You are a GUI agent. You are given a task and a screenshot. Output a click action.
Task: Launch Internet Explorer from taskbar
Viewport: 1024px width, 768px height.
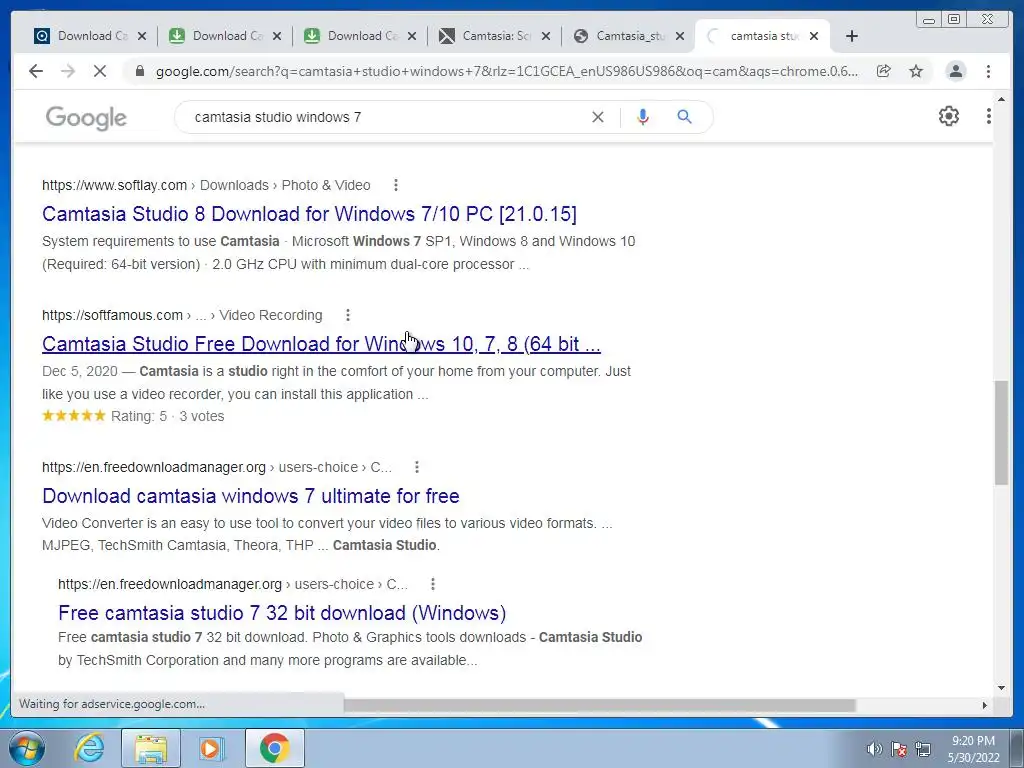(x=89, y=748)
